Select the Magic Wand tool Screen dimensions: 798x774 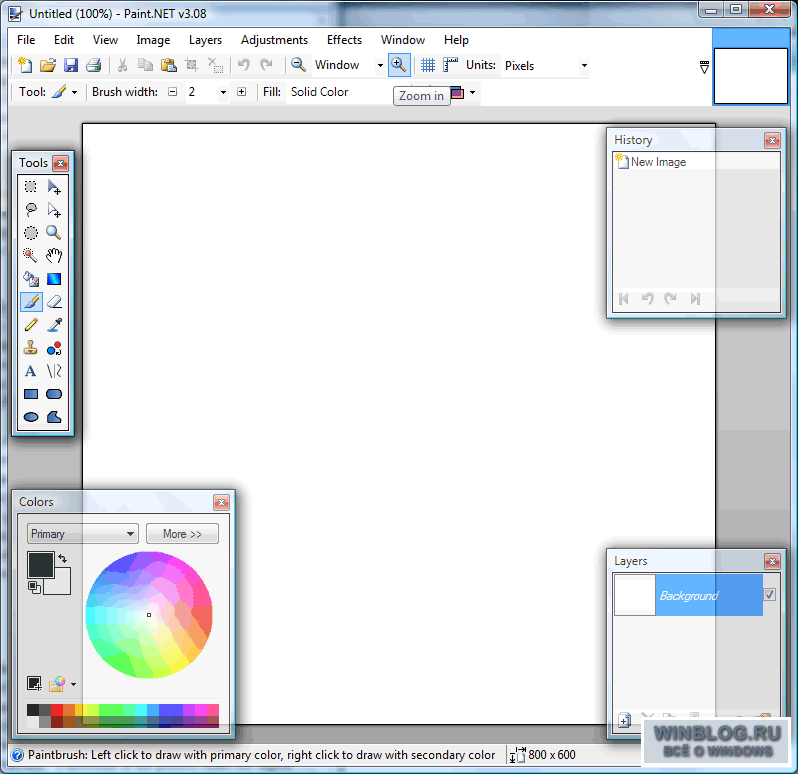coord(31,255)
